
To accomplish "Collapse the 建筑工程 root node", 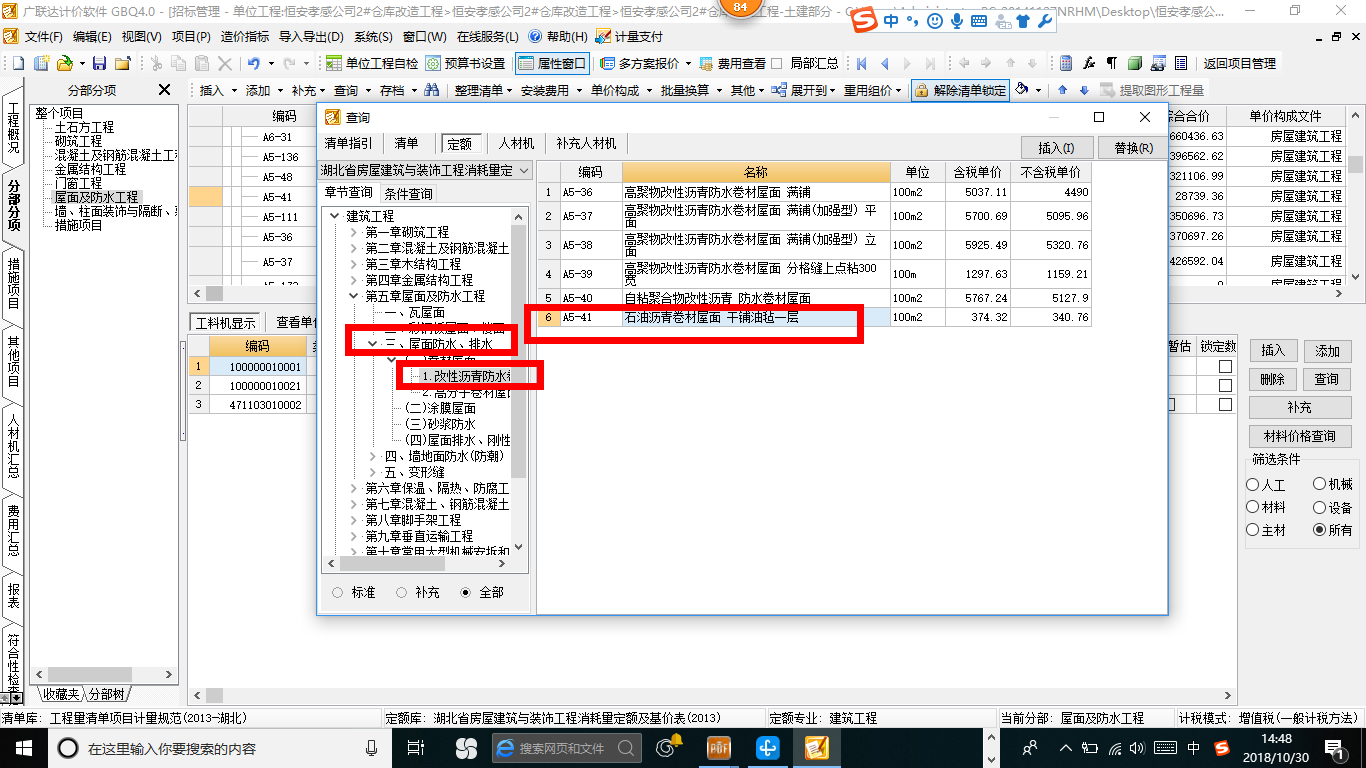I will tap(335, 216).
